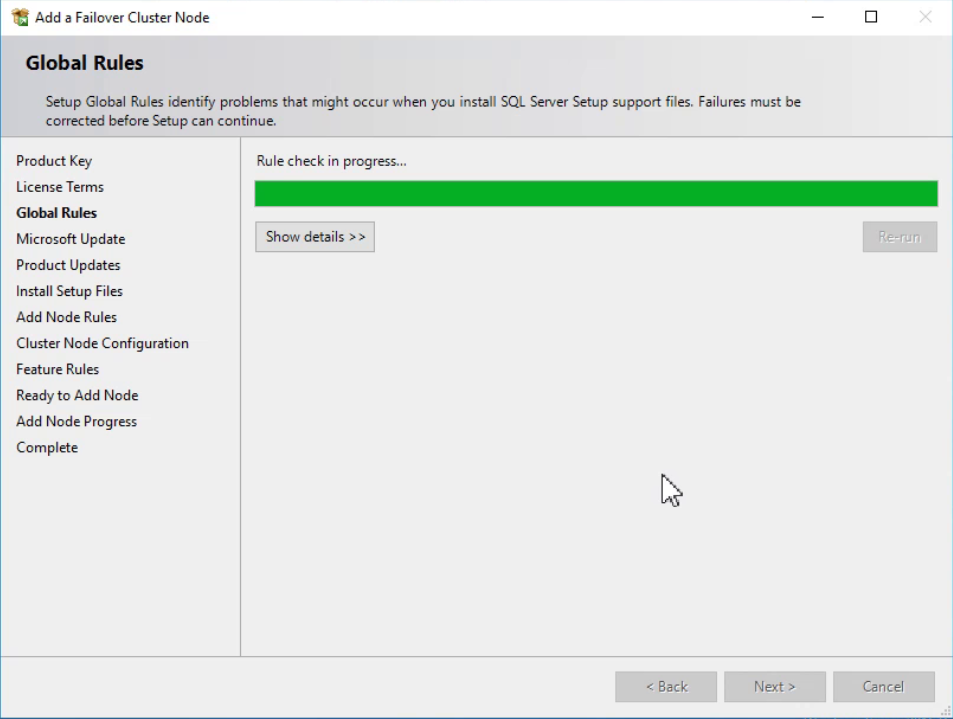Select the Global Rules step

[x=57, y=213]
